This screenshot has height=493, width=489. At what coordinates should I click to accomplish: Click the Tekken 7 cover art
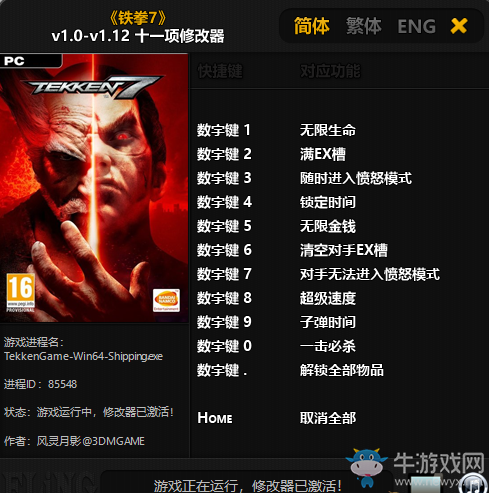point(94,188)
